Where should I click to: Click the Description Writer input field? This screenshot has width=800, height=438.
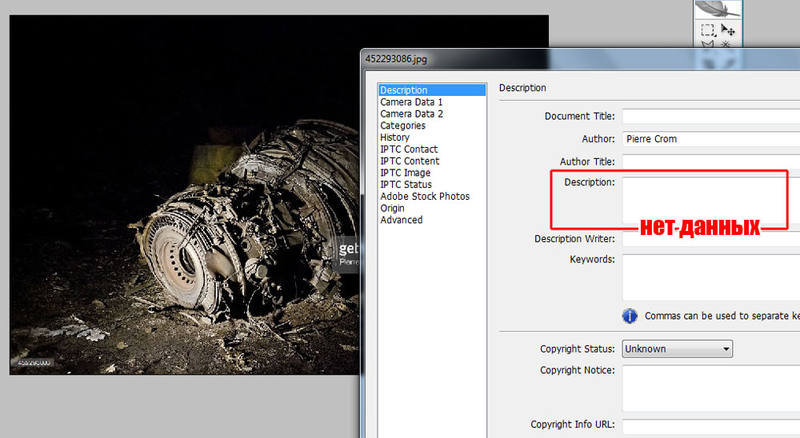point(711,239)
